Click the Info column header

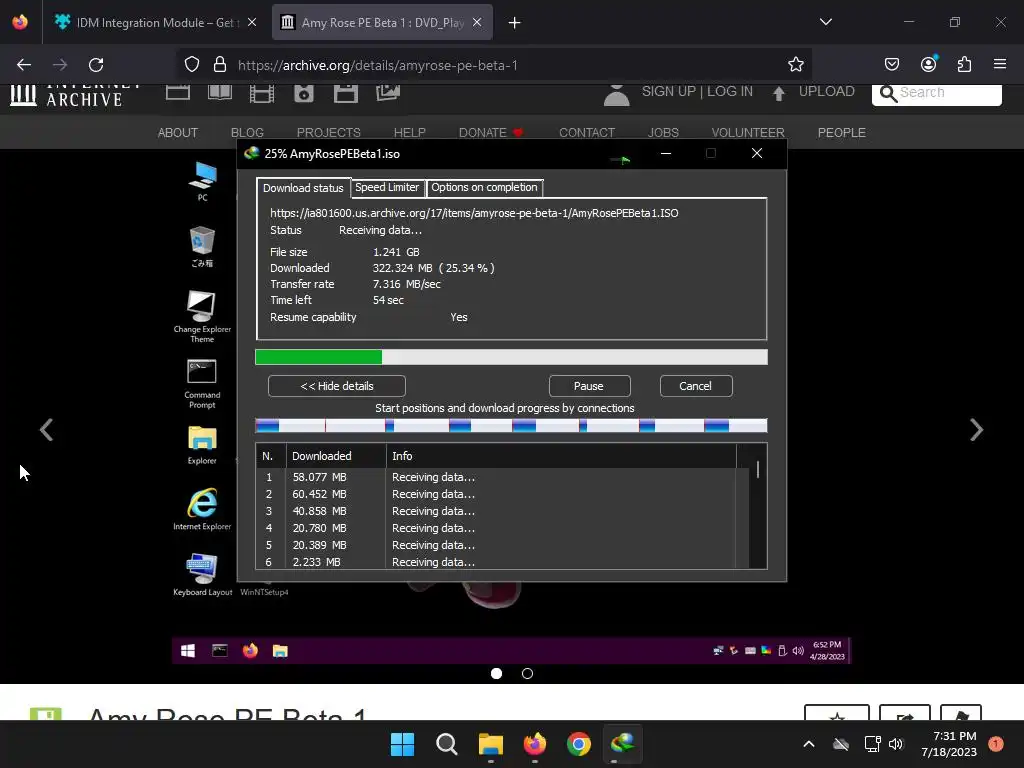point(561,456)
